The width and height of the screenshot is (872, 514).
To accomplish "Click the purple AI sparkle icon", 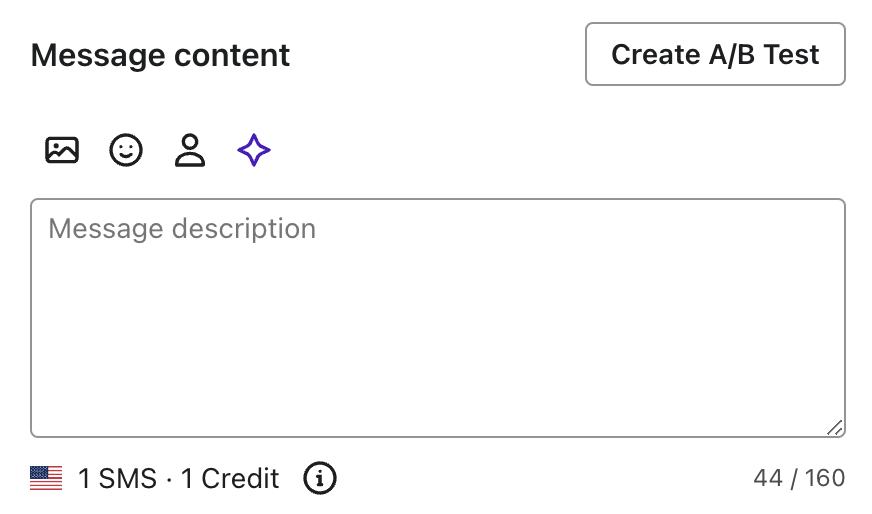I will 254,151.
